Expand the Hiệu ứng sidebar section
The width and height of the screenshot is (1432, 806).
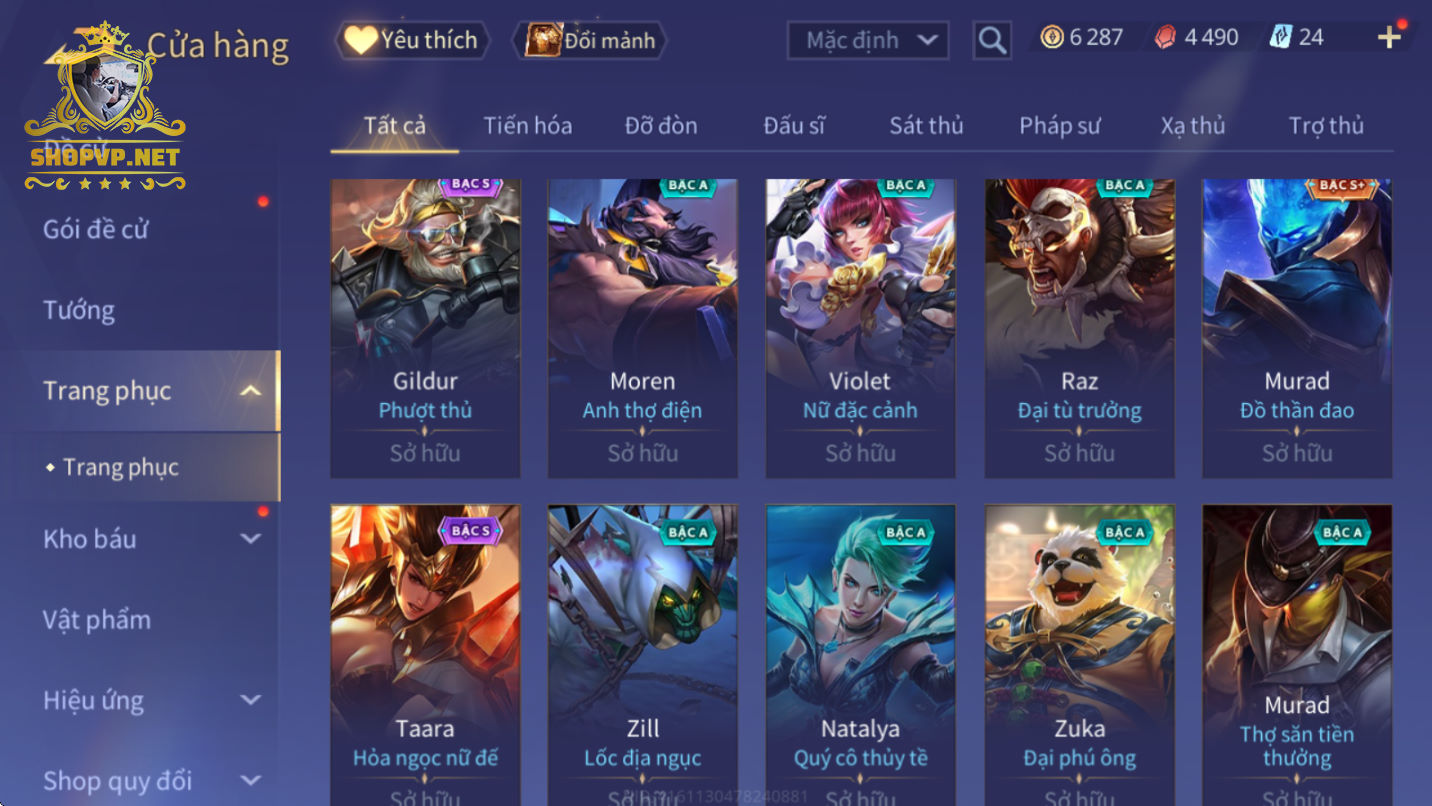251,700
